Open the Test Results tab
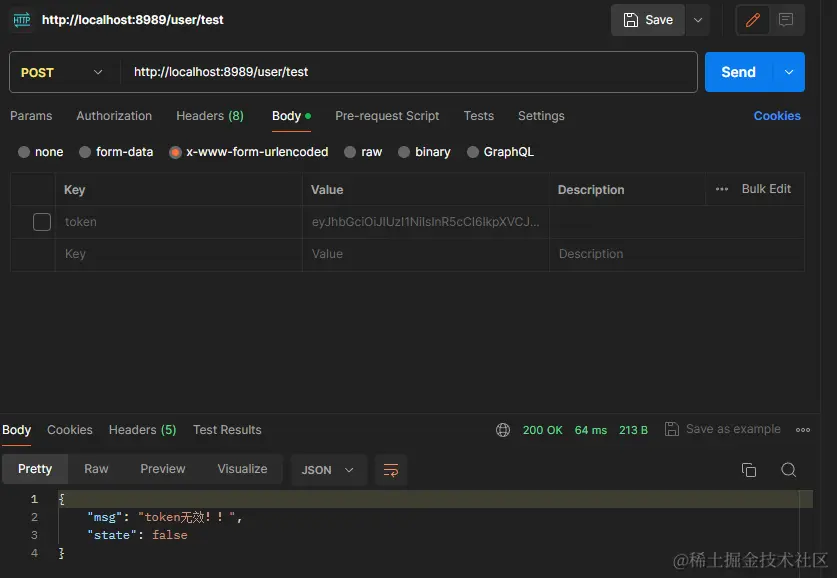The height and width of the screenshot is (578, 837). (227, 430)
